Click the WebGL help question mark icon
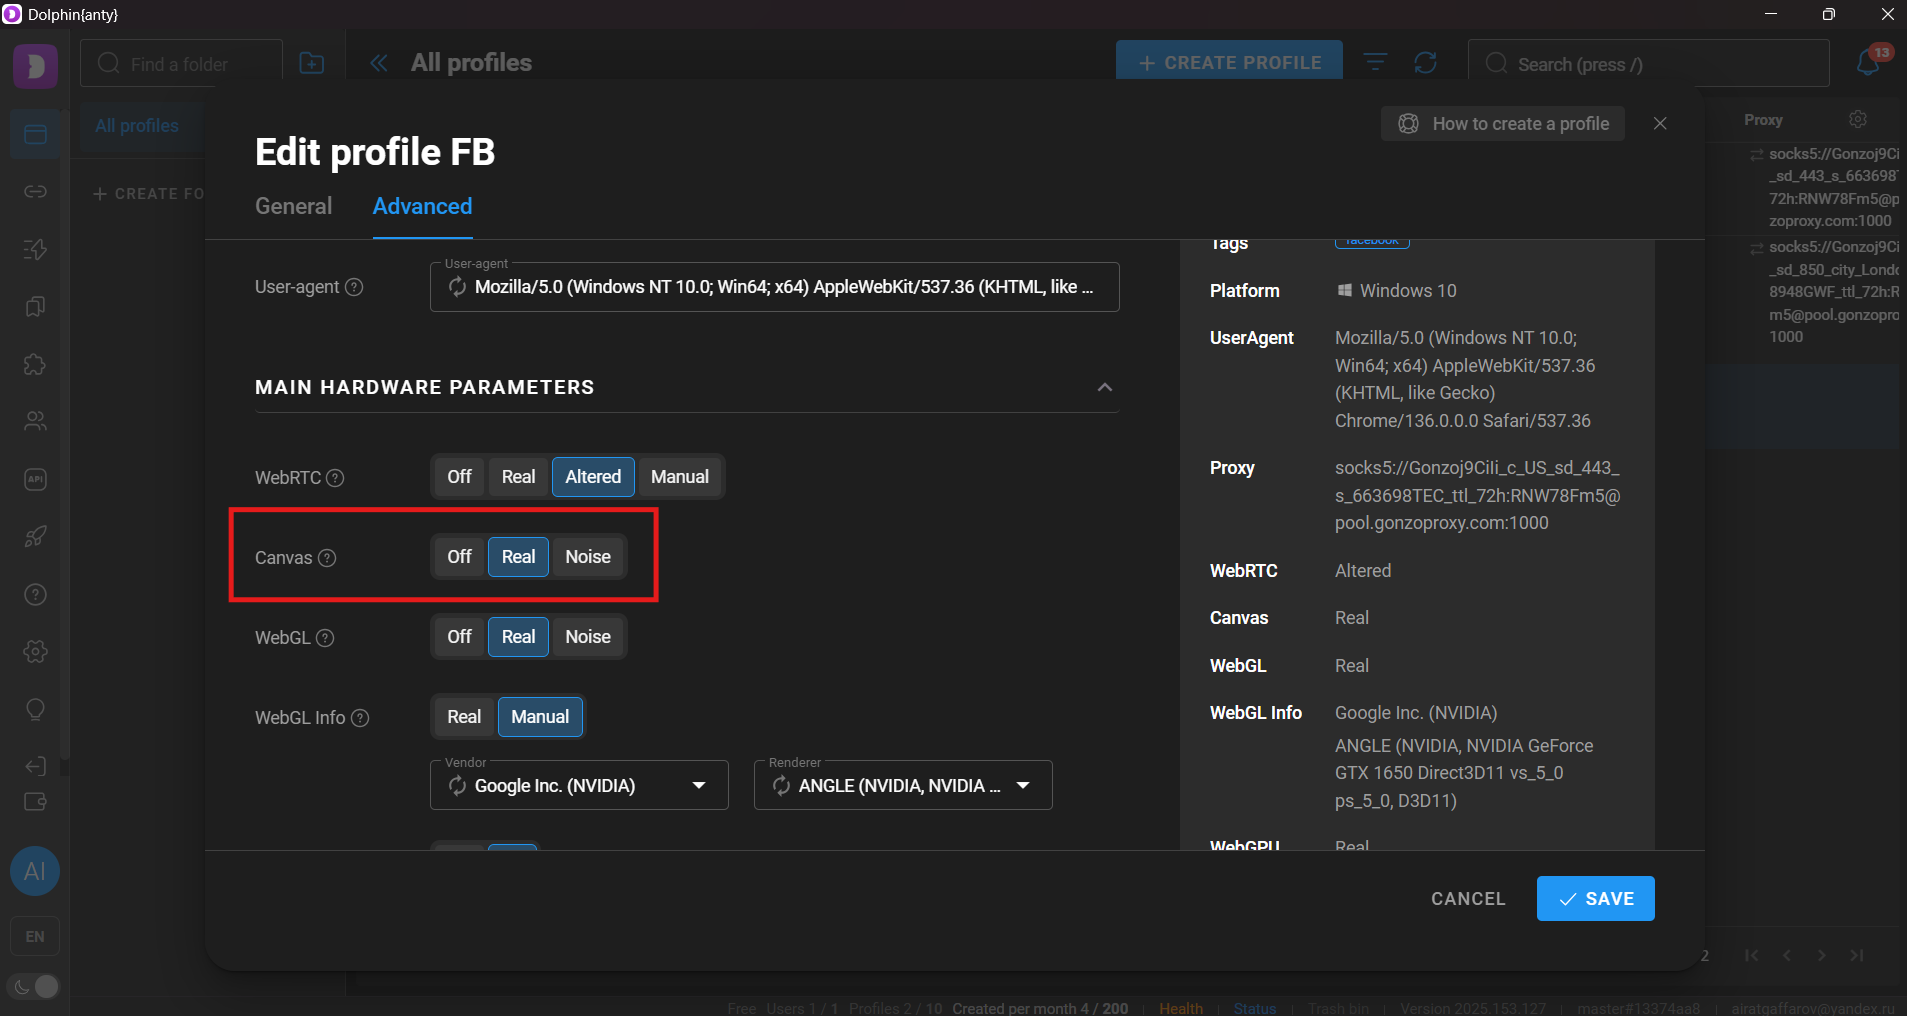 pos(325,638)
